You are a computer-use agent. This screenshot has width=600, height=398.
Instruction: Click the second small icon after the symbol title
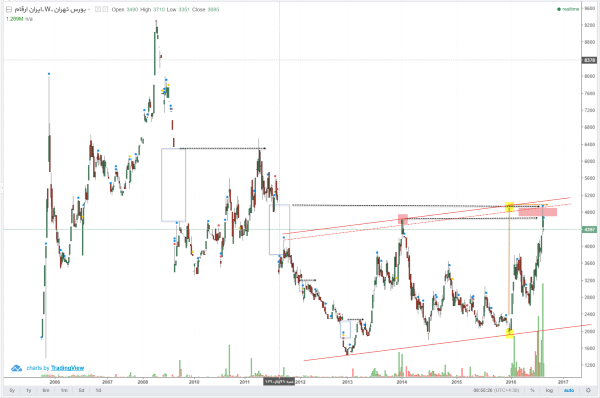105,9
